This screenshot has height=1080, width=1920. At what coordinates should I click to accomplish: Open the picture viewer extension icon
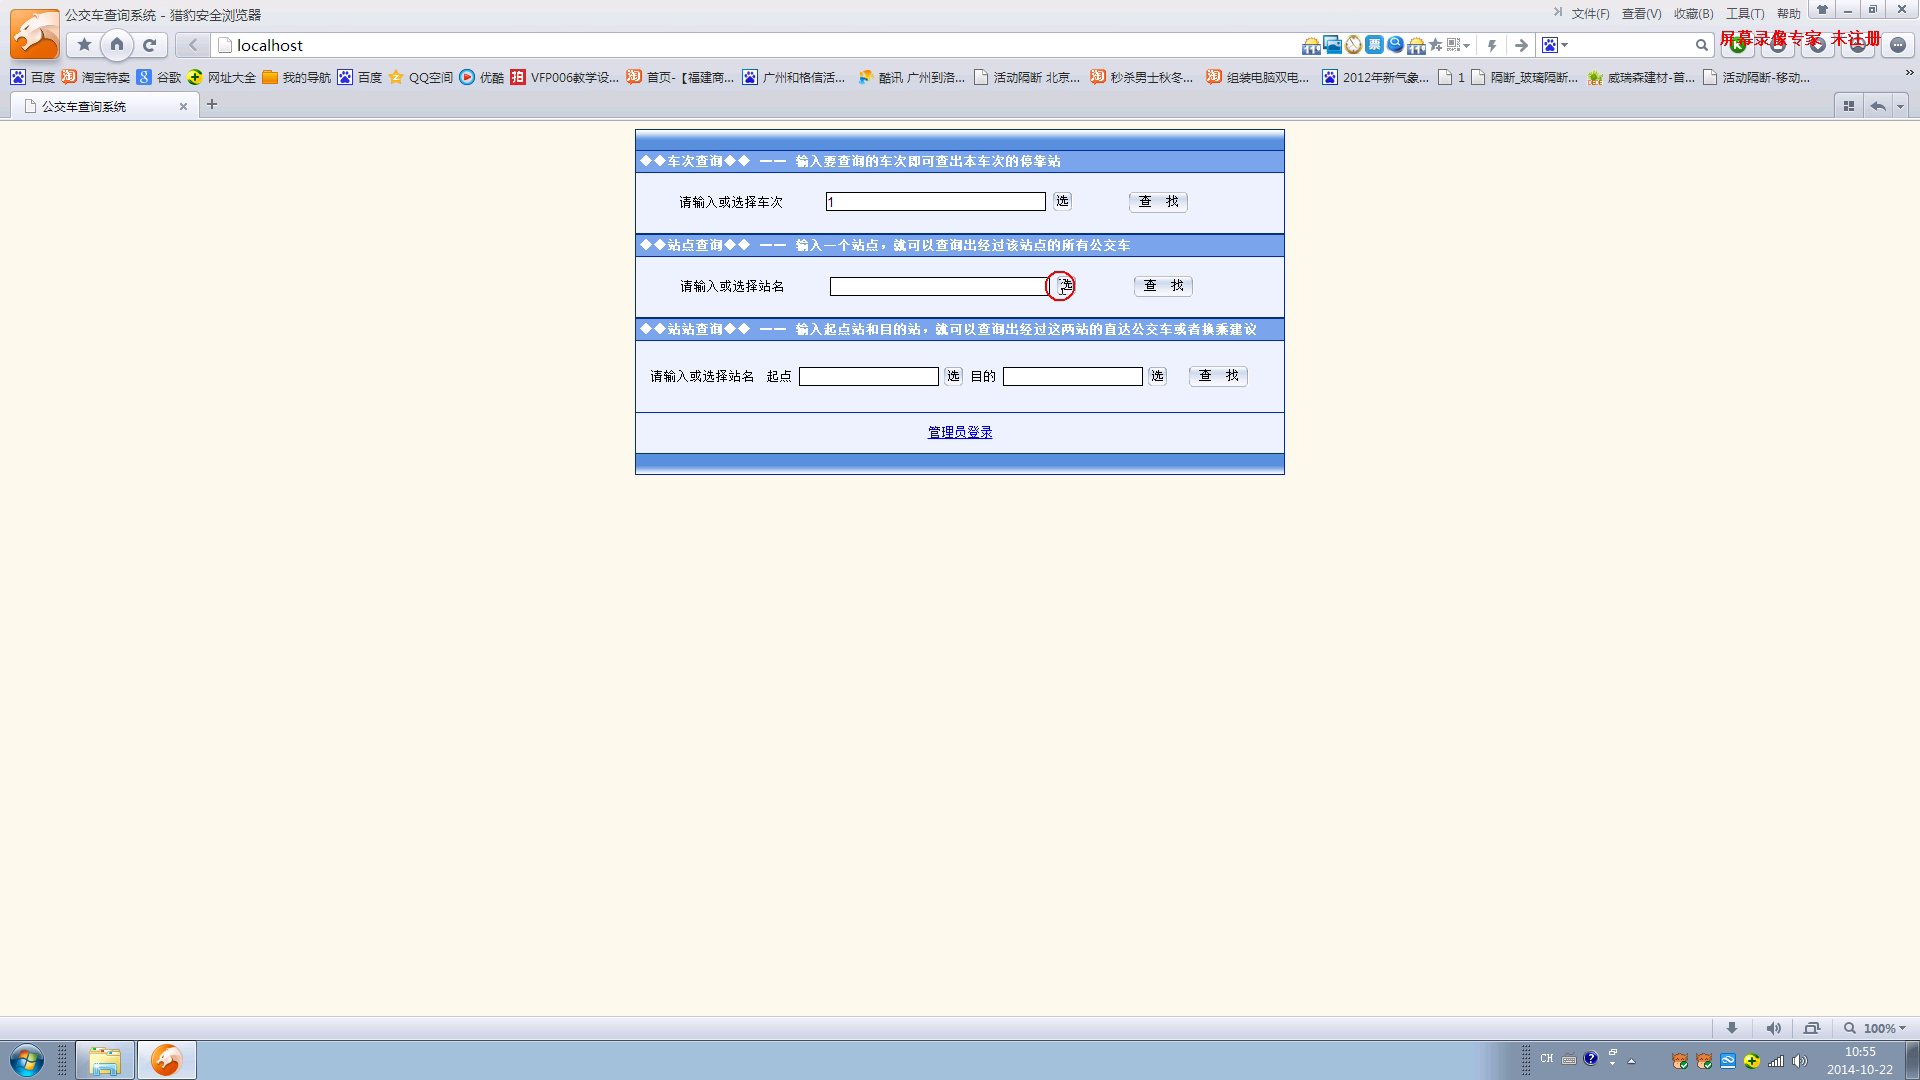1332,44
